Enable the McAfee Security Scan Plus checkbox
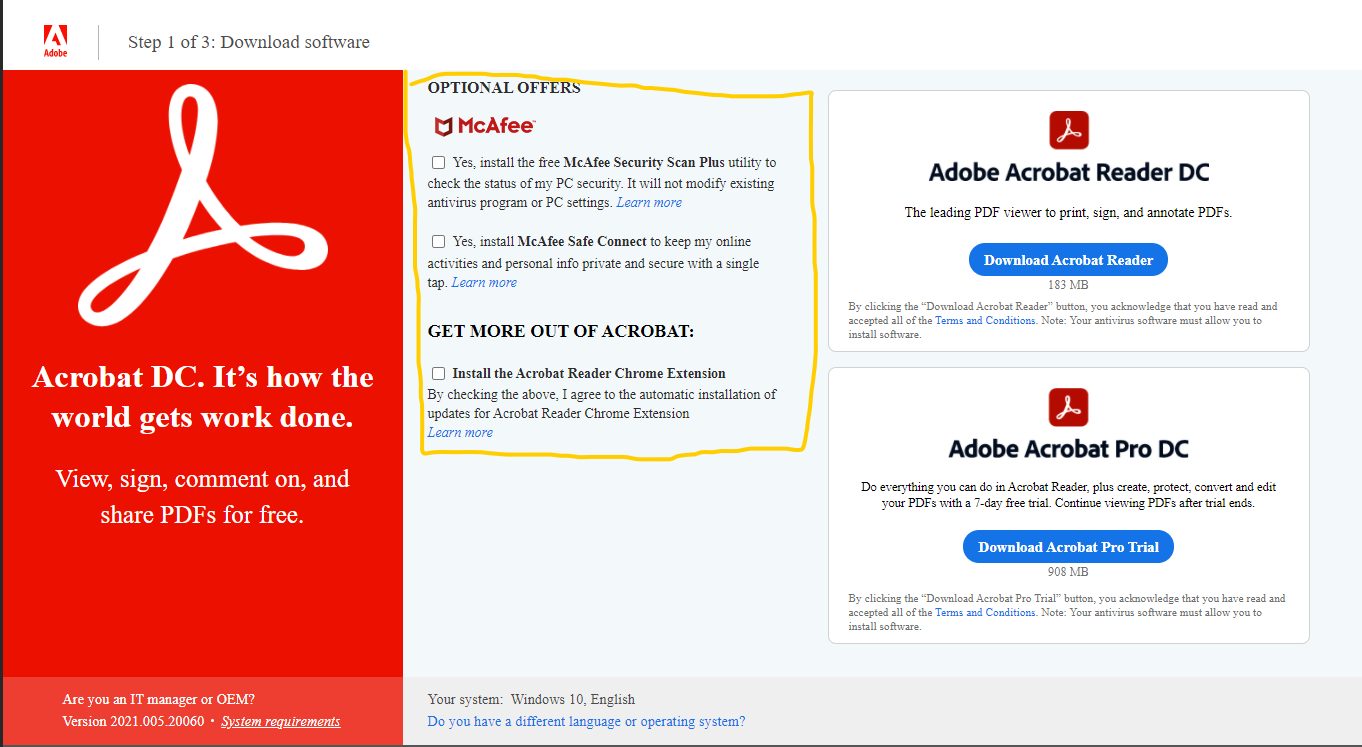 [x=438, y=162]
